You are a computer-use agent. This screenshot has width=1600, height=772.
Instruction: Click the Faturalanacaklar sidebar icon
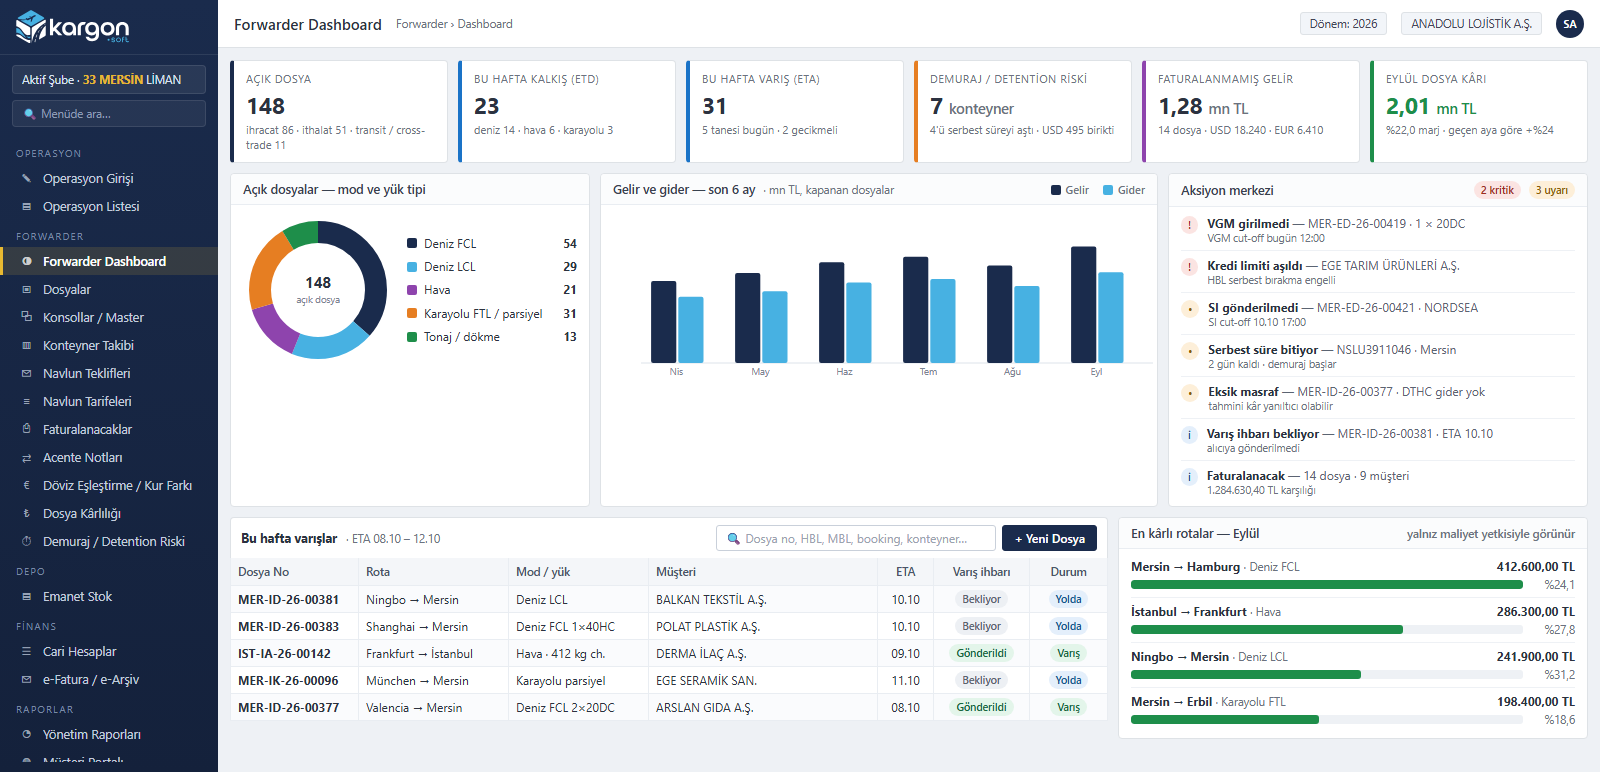coord(27,429)
